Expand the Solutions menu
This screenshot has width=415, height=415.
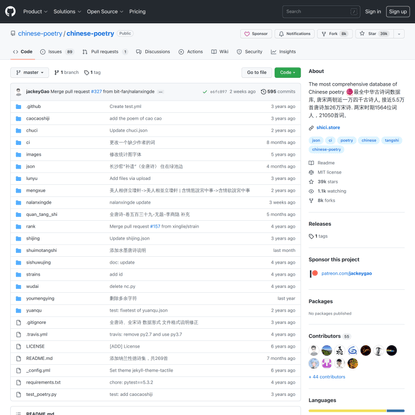coord(67,11)
